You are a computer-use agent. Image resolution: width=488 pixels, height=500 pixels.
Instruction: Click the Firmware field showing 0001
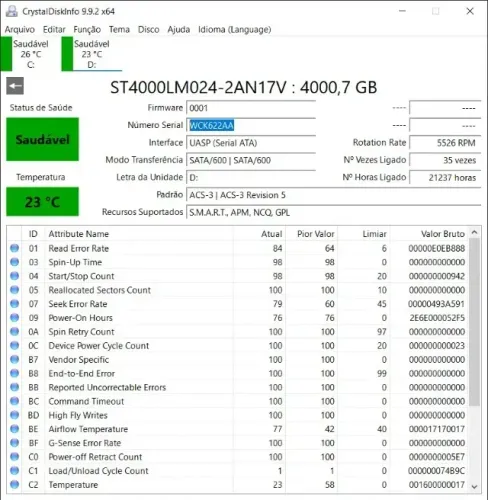pyautogui.click(x=251, y=108)
